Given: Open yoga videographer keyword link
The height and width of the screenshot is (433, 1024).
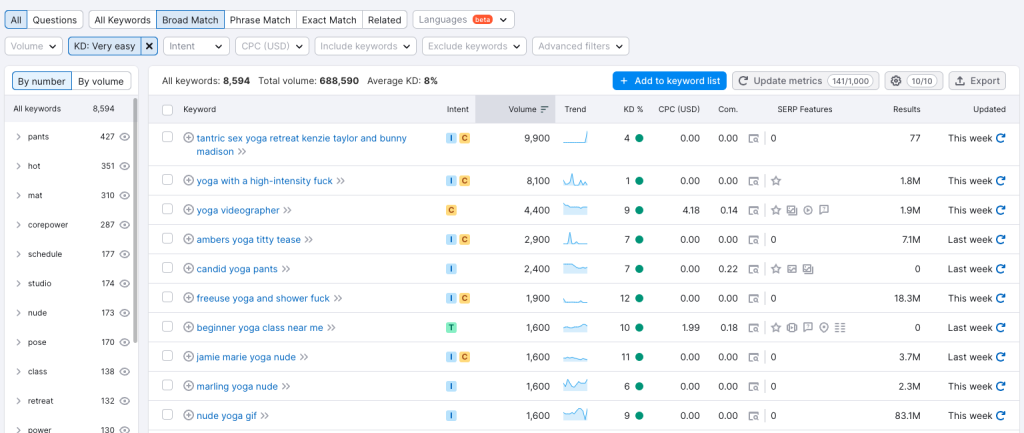Looking at the screenshot, I should tap(238, 210).
